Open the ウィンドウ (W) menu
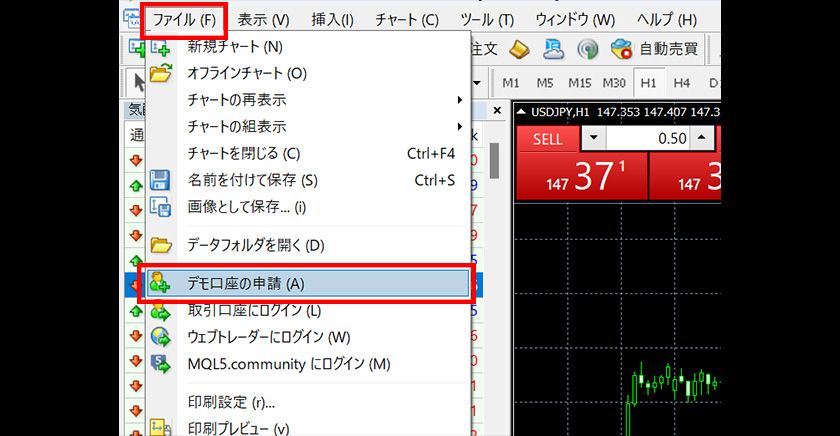Image resolution: width=840 pixels, height=436 pixels. coord(575,20)
